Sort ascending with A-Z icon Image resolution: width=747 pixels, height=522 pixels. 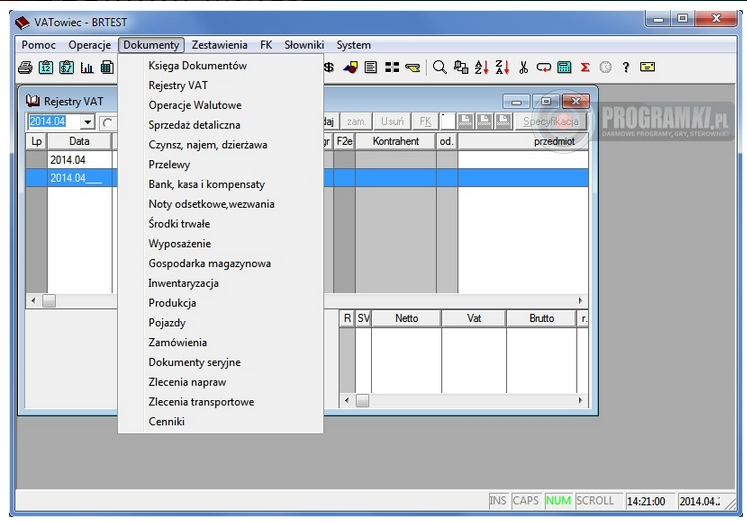pos(482,67)
